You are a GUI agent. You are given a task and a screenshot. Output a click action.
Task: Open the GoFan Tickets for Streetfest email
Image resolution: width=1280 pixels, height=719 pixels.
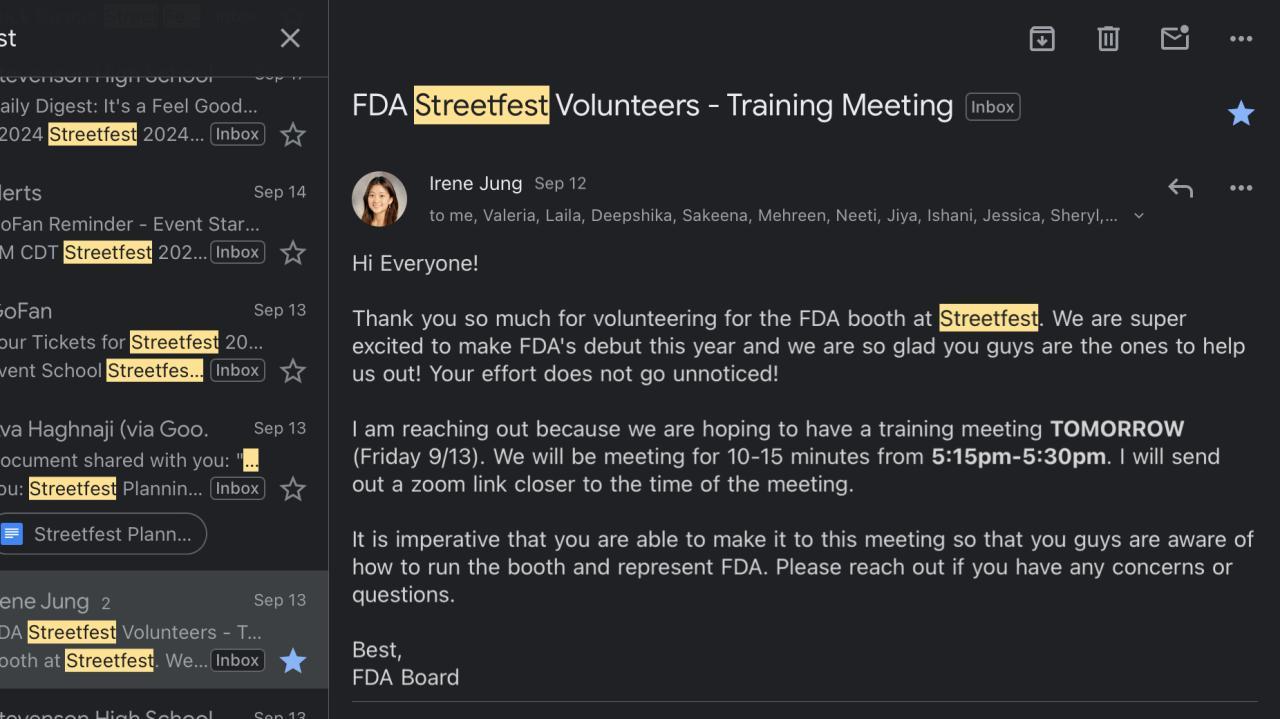[130, 341]
